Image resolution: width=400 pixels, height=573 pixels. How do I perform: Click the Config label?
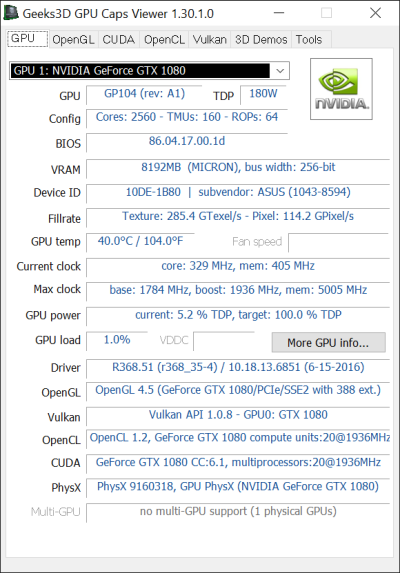pyautogui.click(x=65, y=119)
